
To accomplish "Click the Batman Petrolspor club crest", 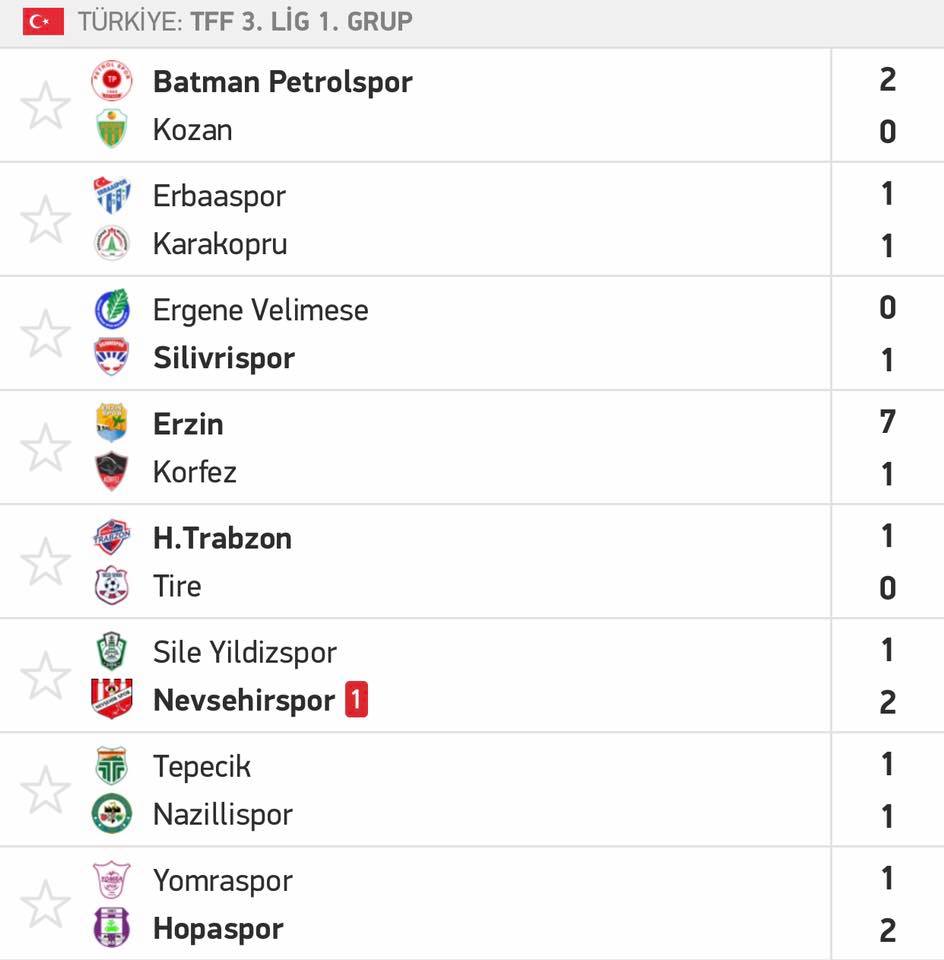I will [x=111, y=80].
